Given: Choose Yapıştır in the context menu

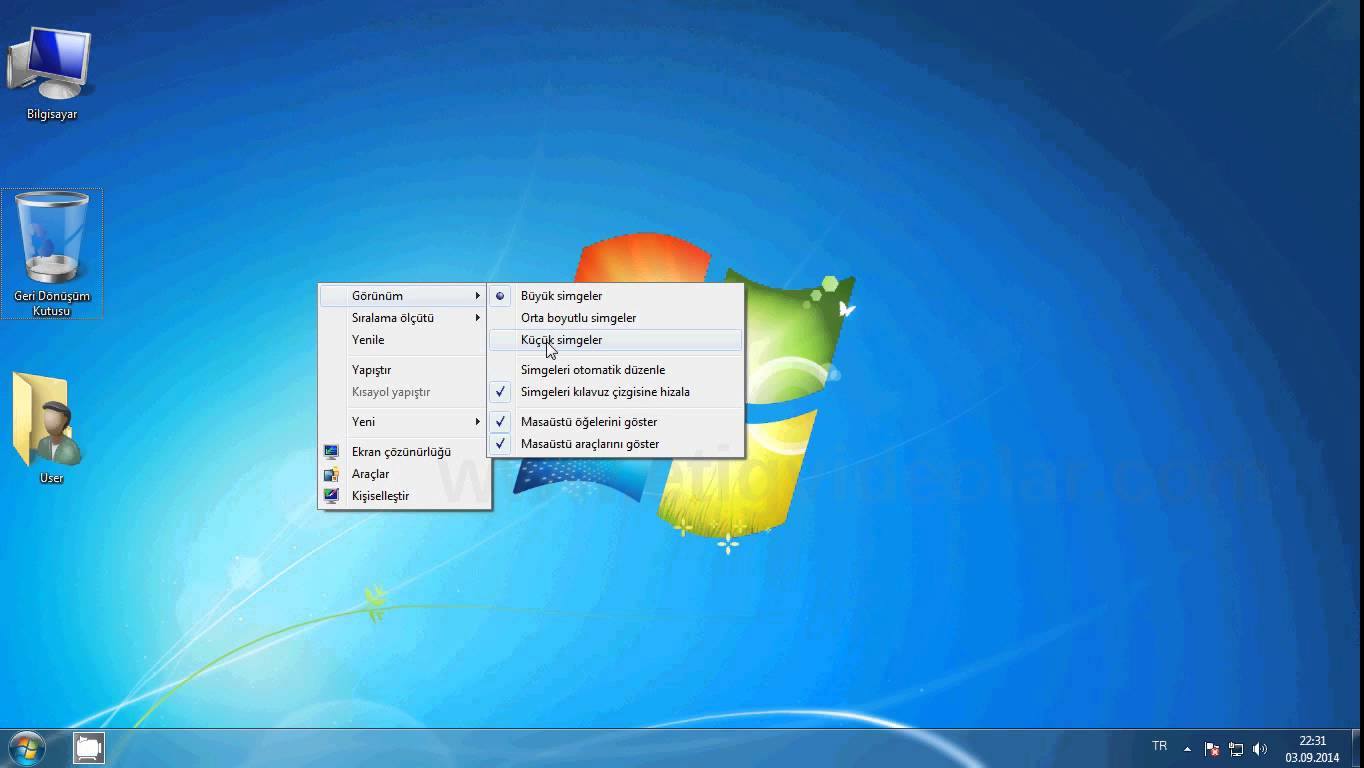Looking at the screenshot, I should pos(404,370).
